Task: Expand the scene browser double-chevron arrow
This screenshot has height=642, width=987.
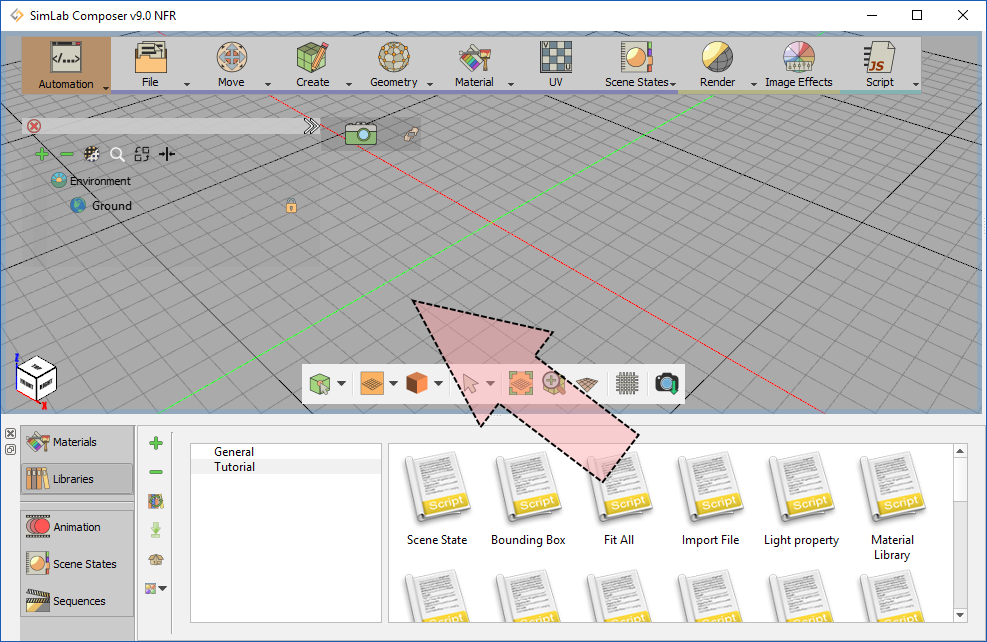Action: point(311,126)
